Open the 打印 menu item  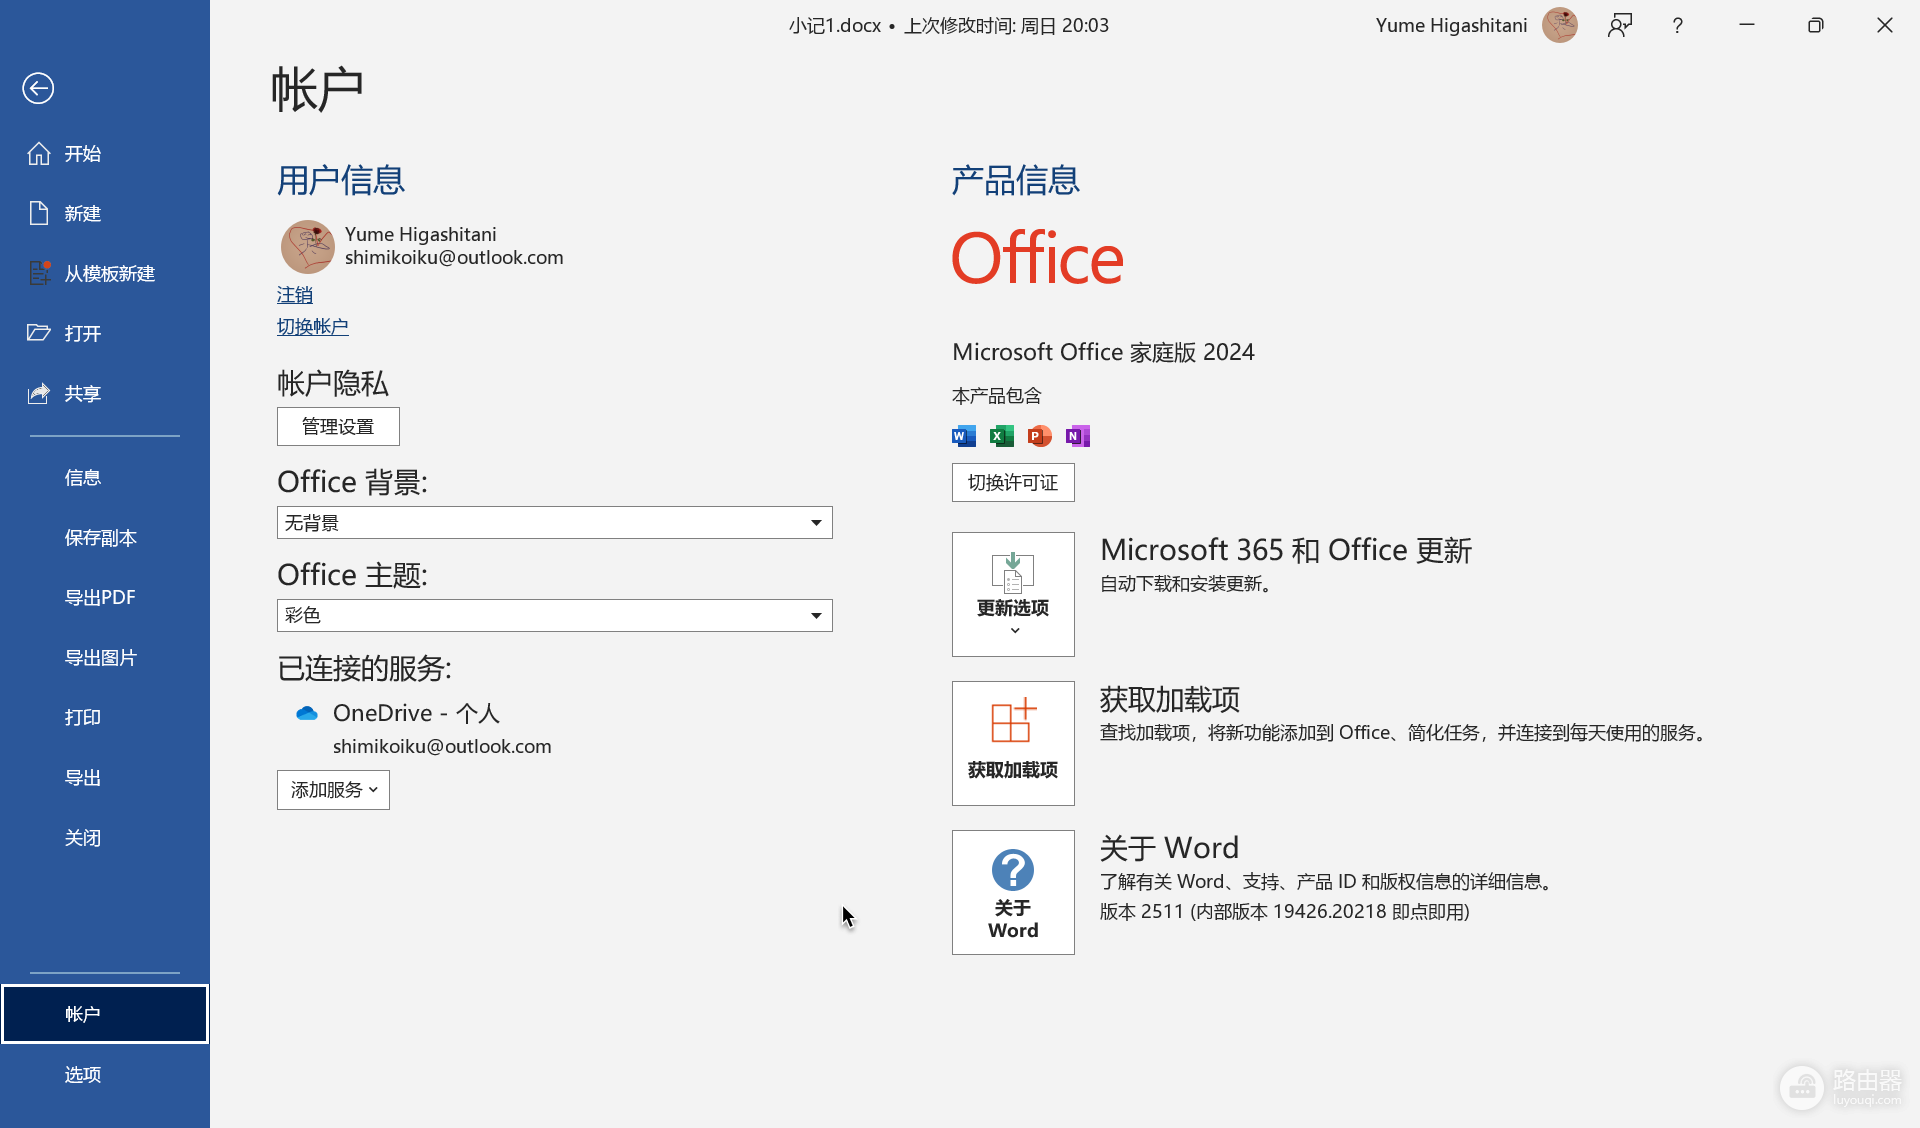[105, 718]
